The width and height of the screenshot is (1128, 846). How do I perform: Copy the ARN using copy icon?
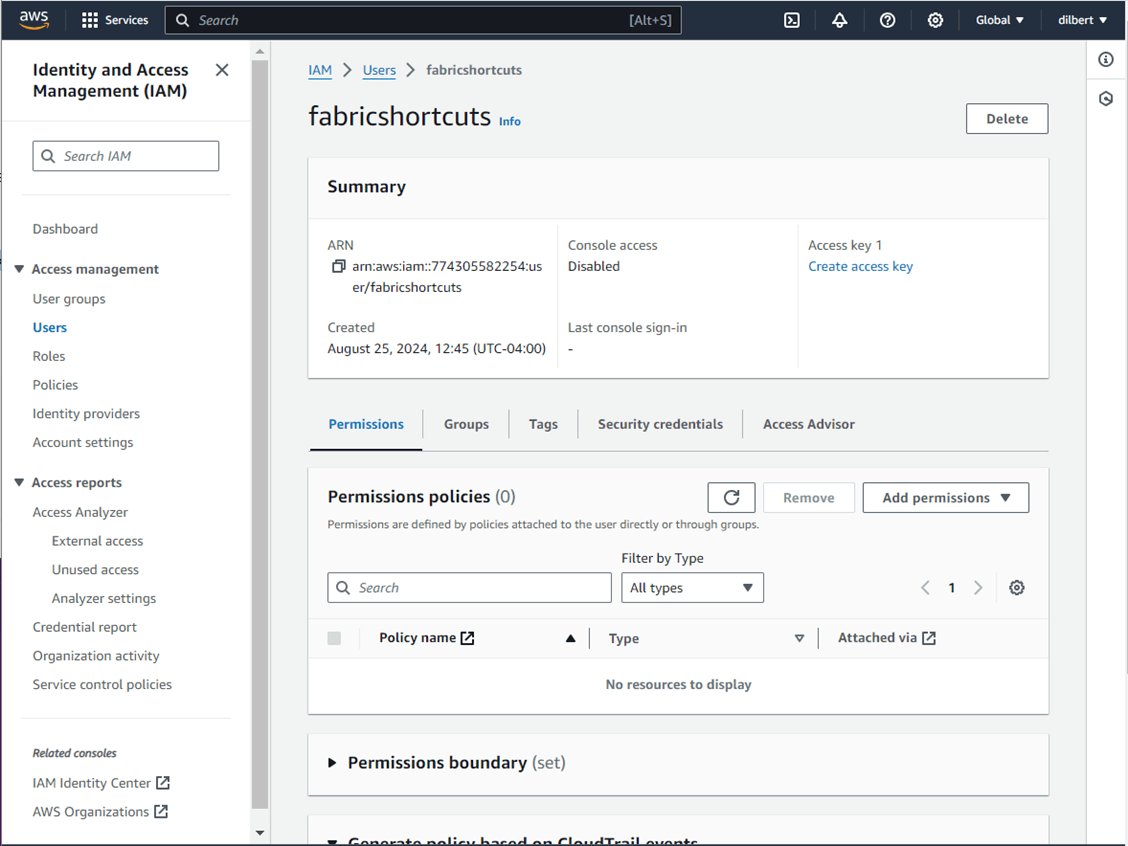click(338, 267)
